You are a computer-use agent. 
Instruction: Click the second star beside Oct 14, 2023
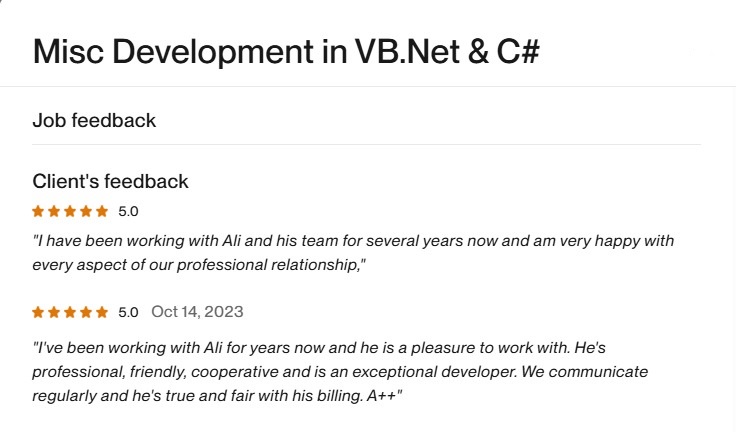click(x=54, y=312)
